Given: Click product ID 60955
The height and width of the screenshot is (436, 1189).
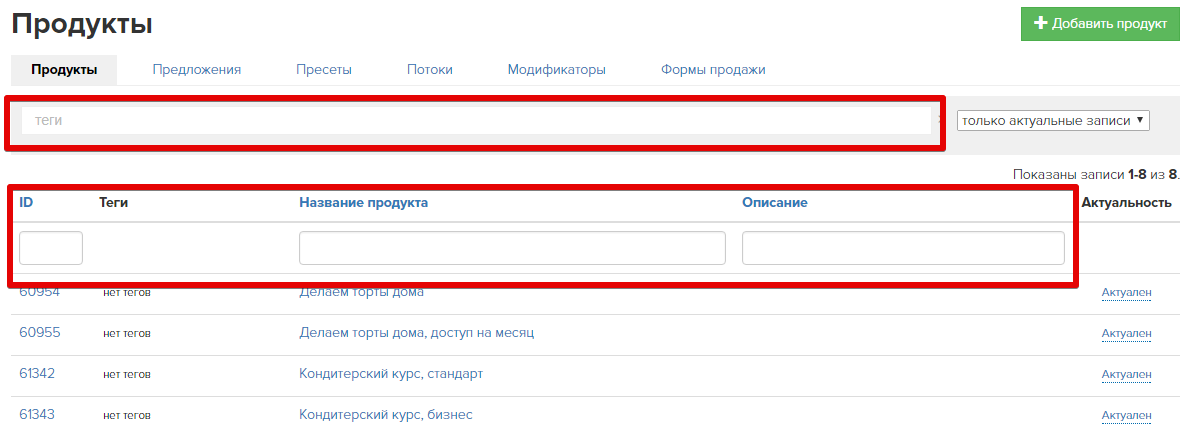Looking at the screenshot, I should (x=39, y=333).
